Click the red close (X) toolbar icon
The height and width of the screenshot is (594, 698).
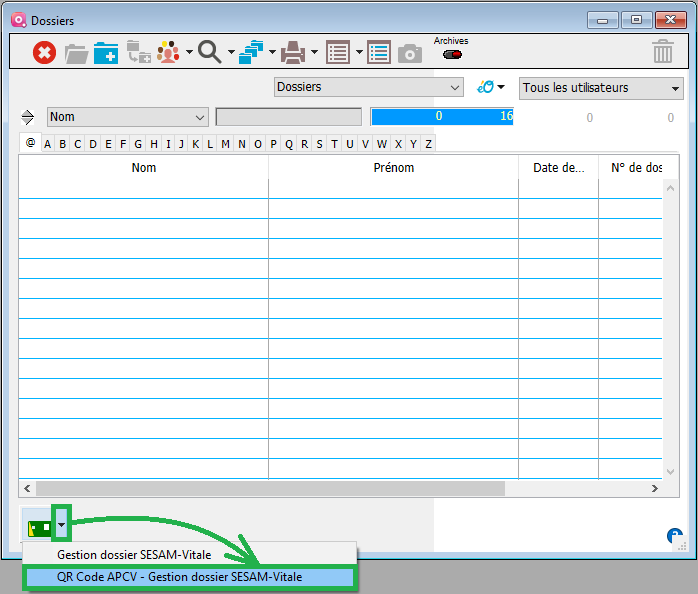[x=44, y=52]
